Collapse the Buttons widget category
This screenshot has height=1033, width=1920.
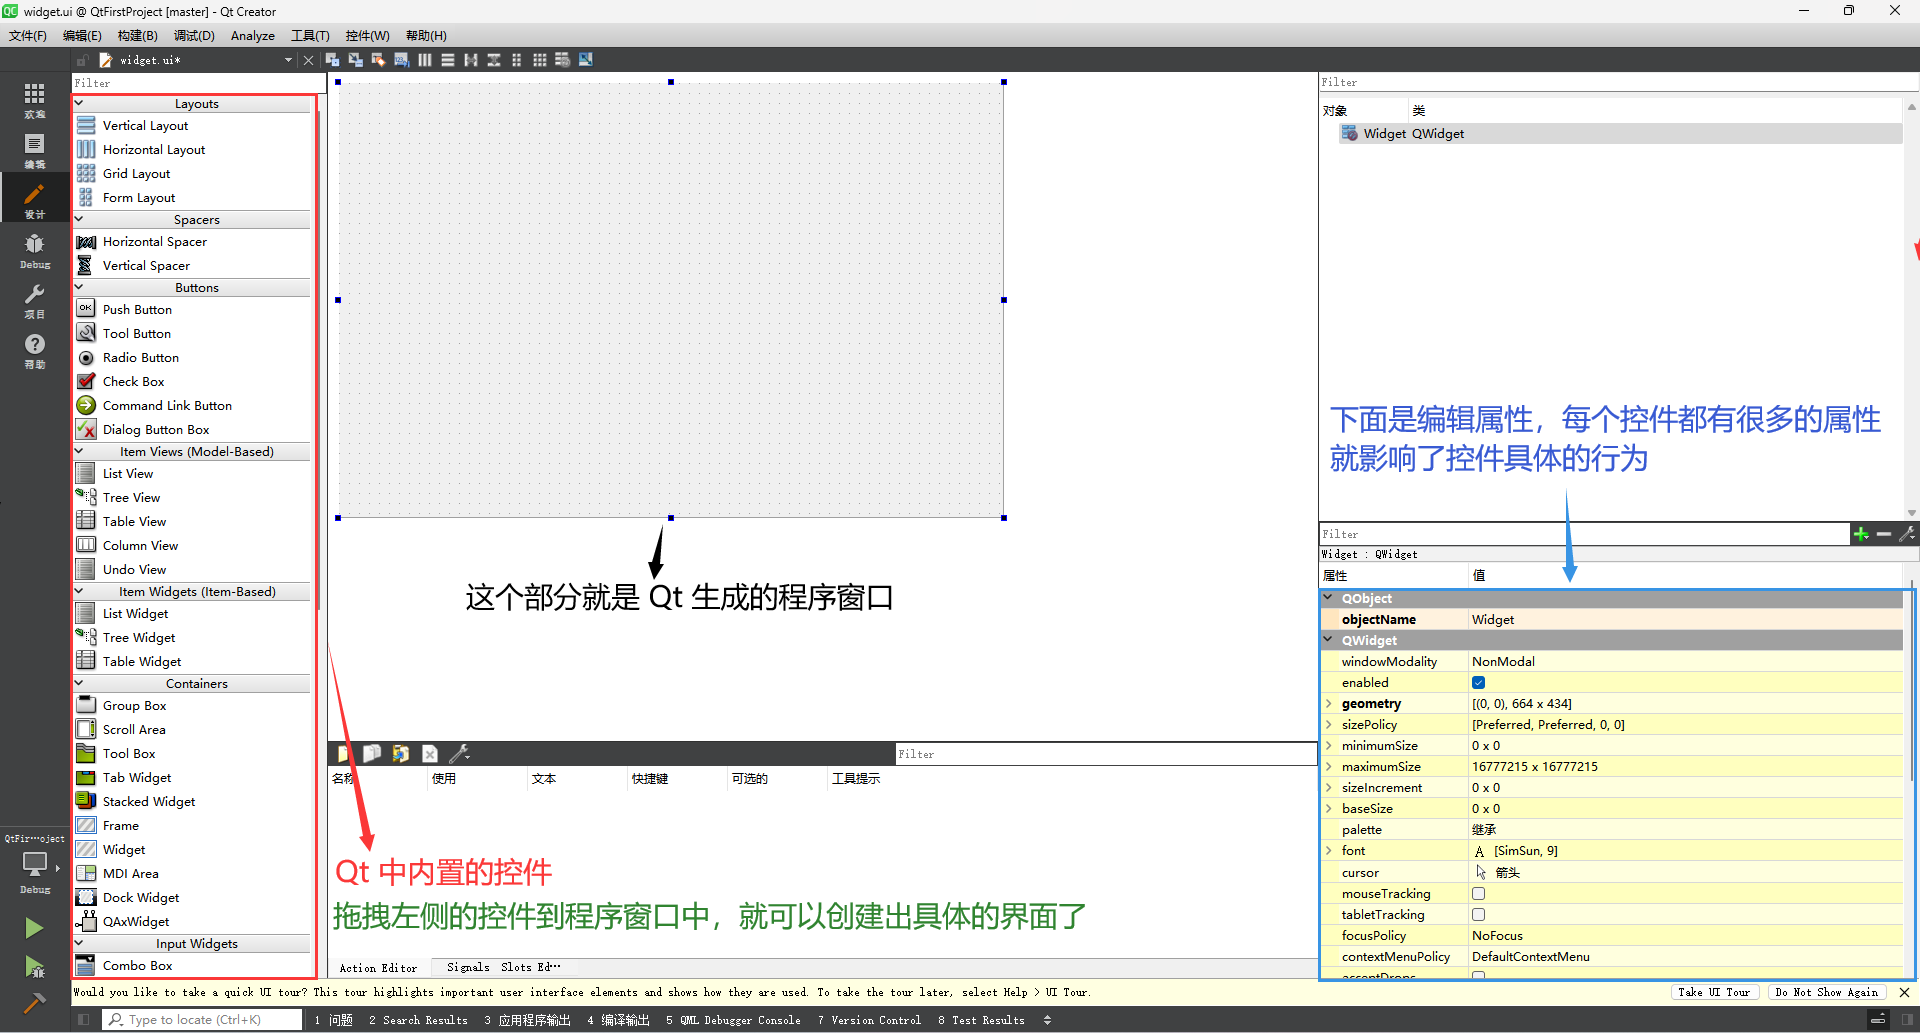point(80,287)
